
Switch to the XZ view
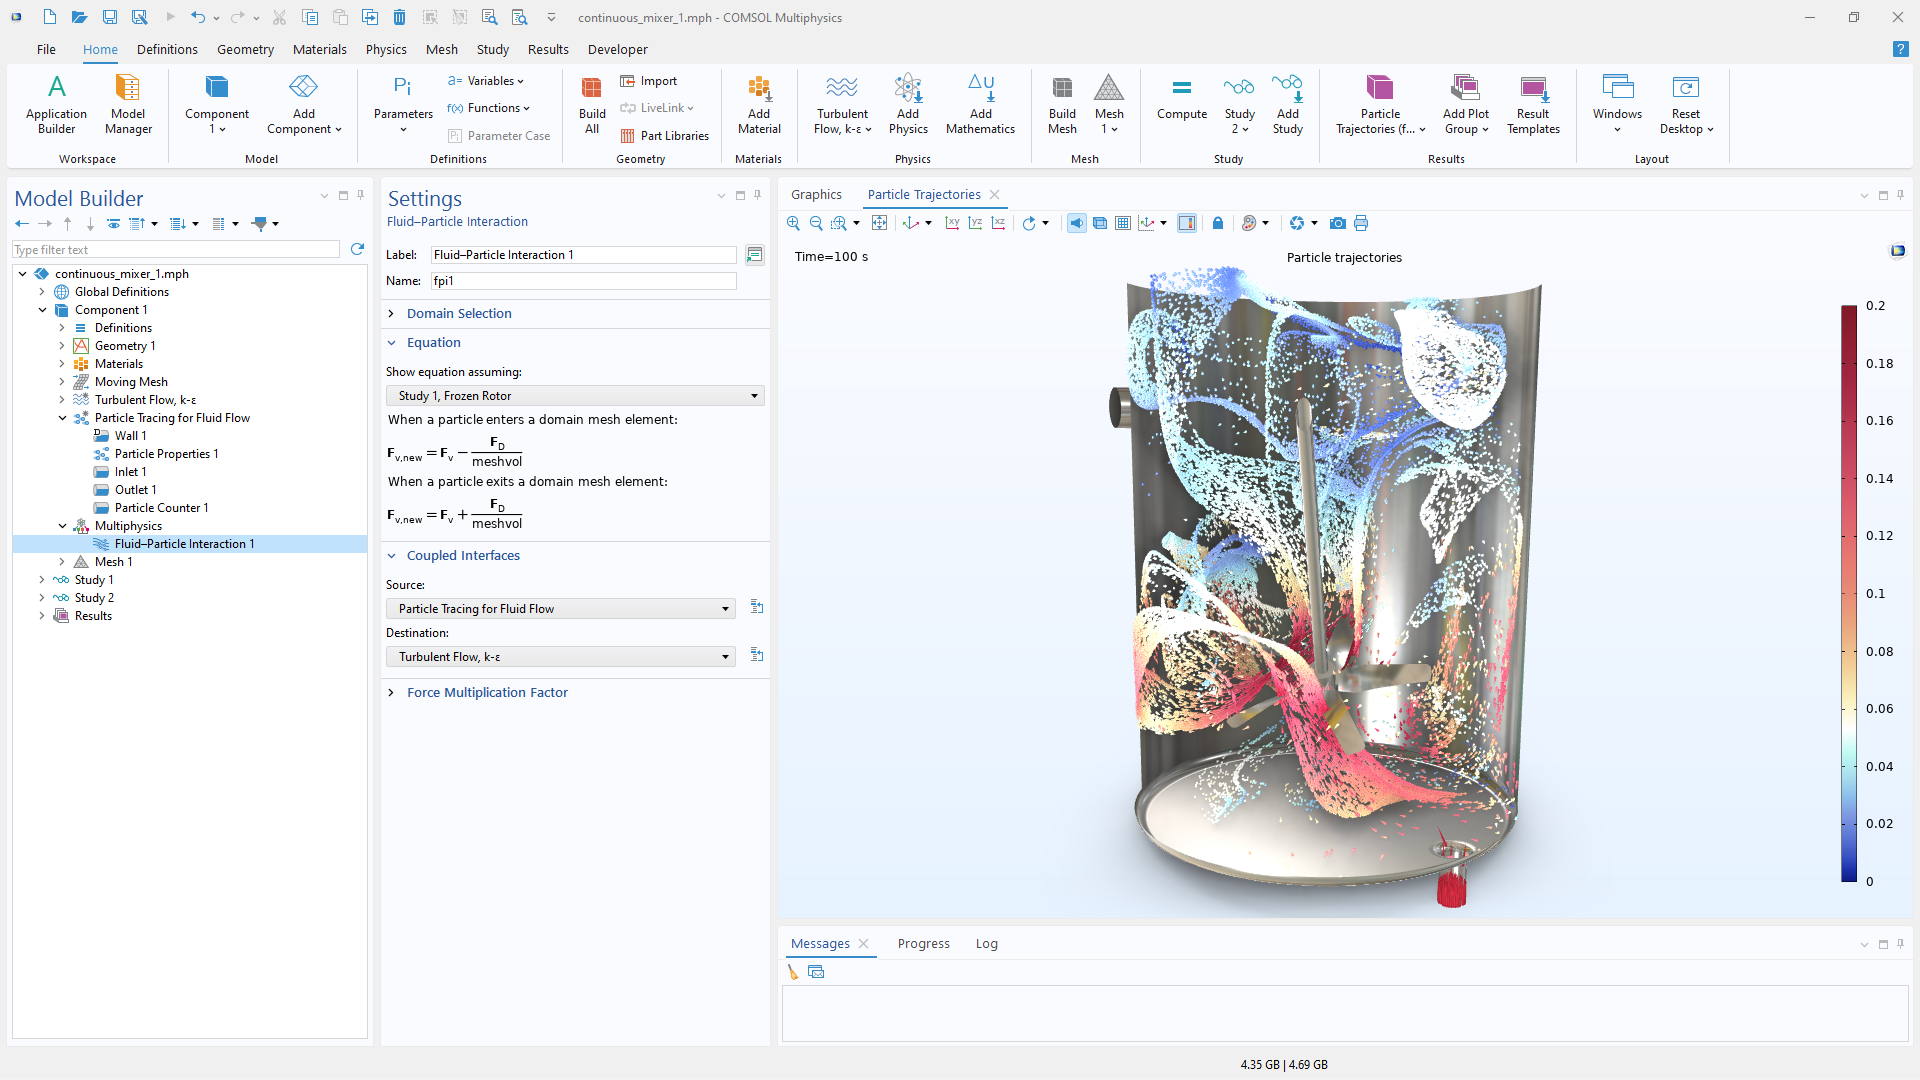(x=998, y=223)
